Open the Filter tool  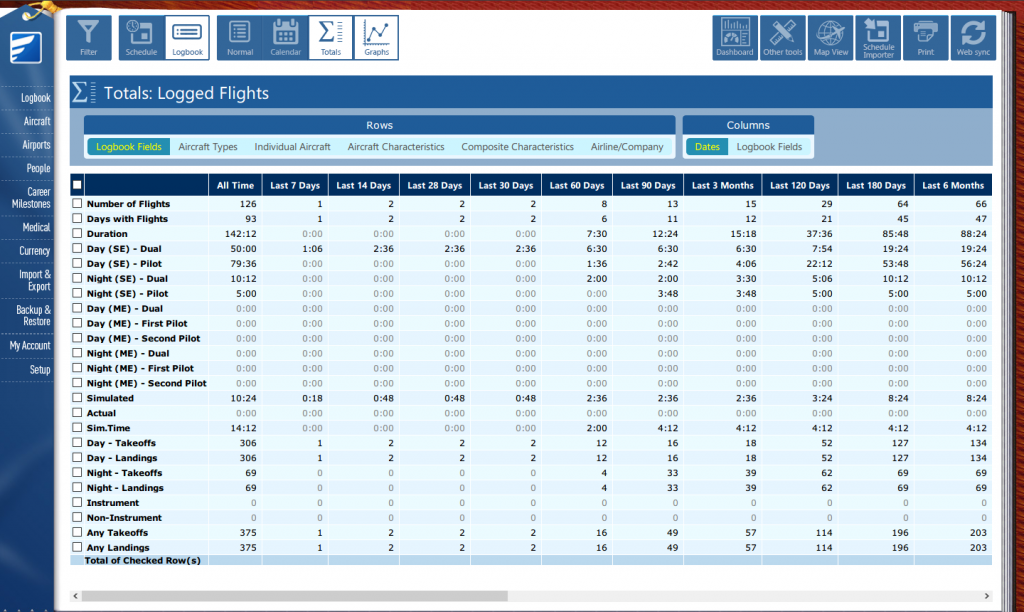tap(89, 37)
